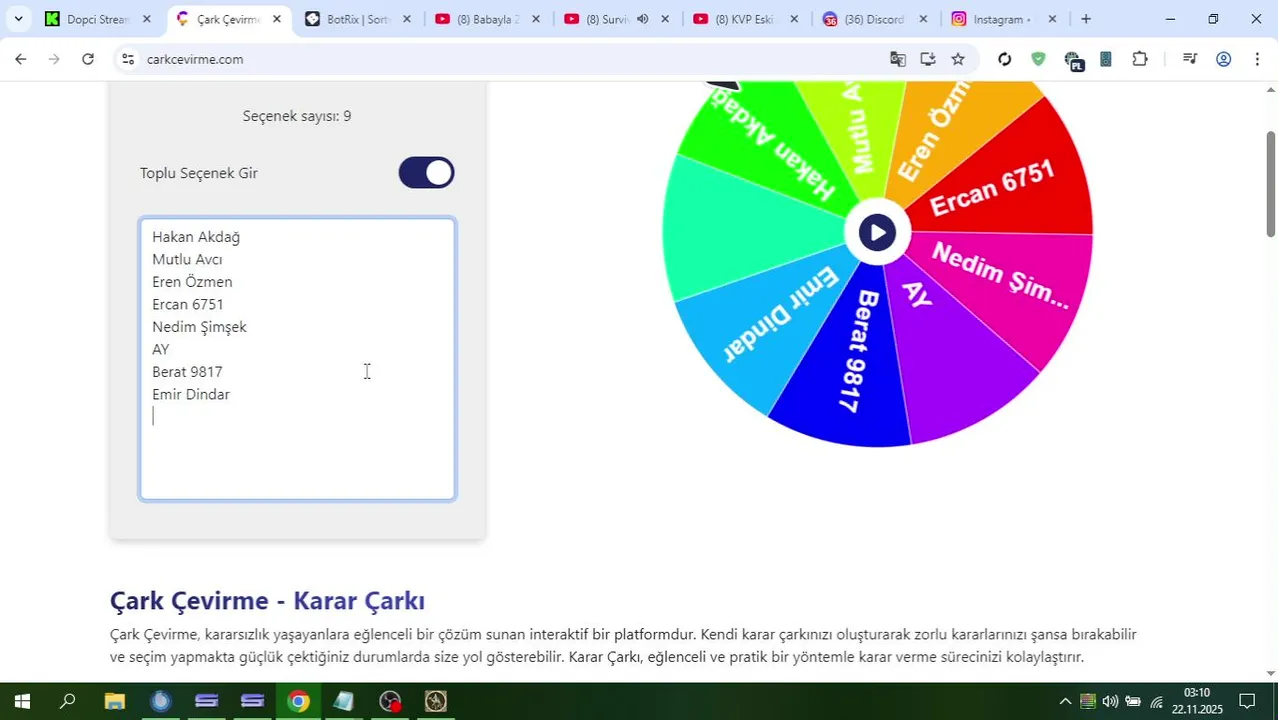This screenshot has width=1278, height=720.
Task: Open the translate page icon
Action: [x=898, y=59]
